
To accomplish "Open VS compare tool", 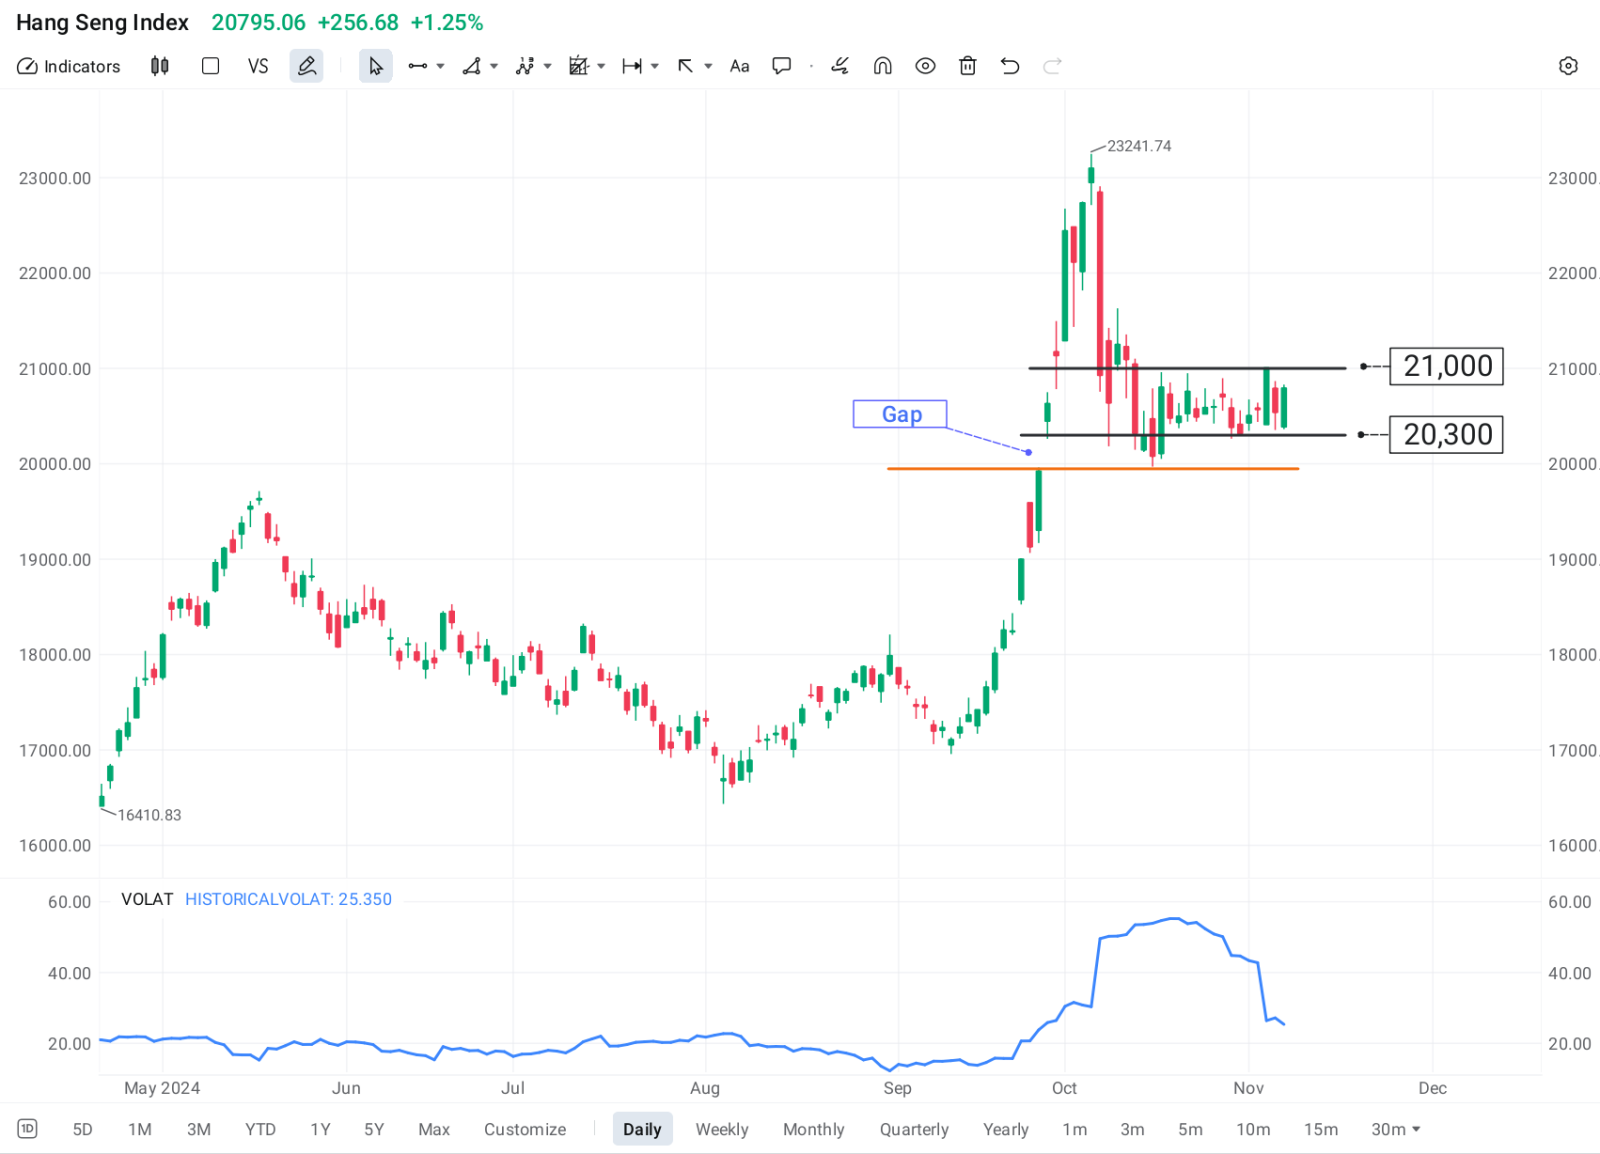I will 258,66.
